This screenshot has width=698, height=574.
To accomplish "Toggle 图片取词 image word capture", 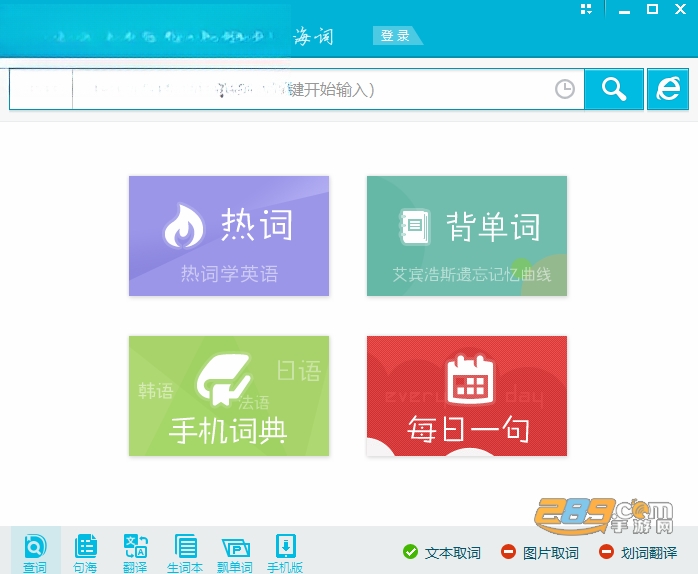I will 540,553.
